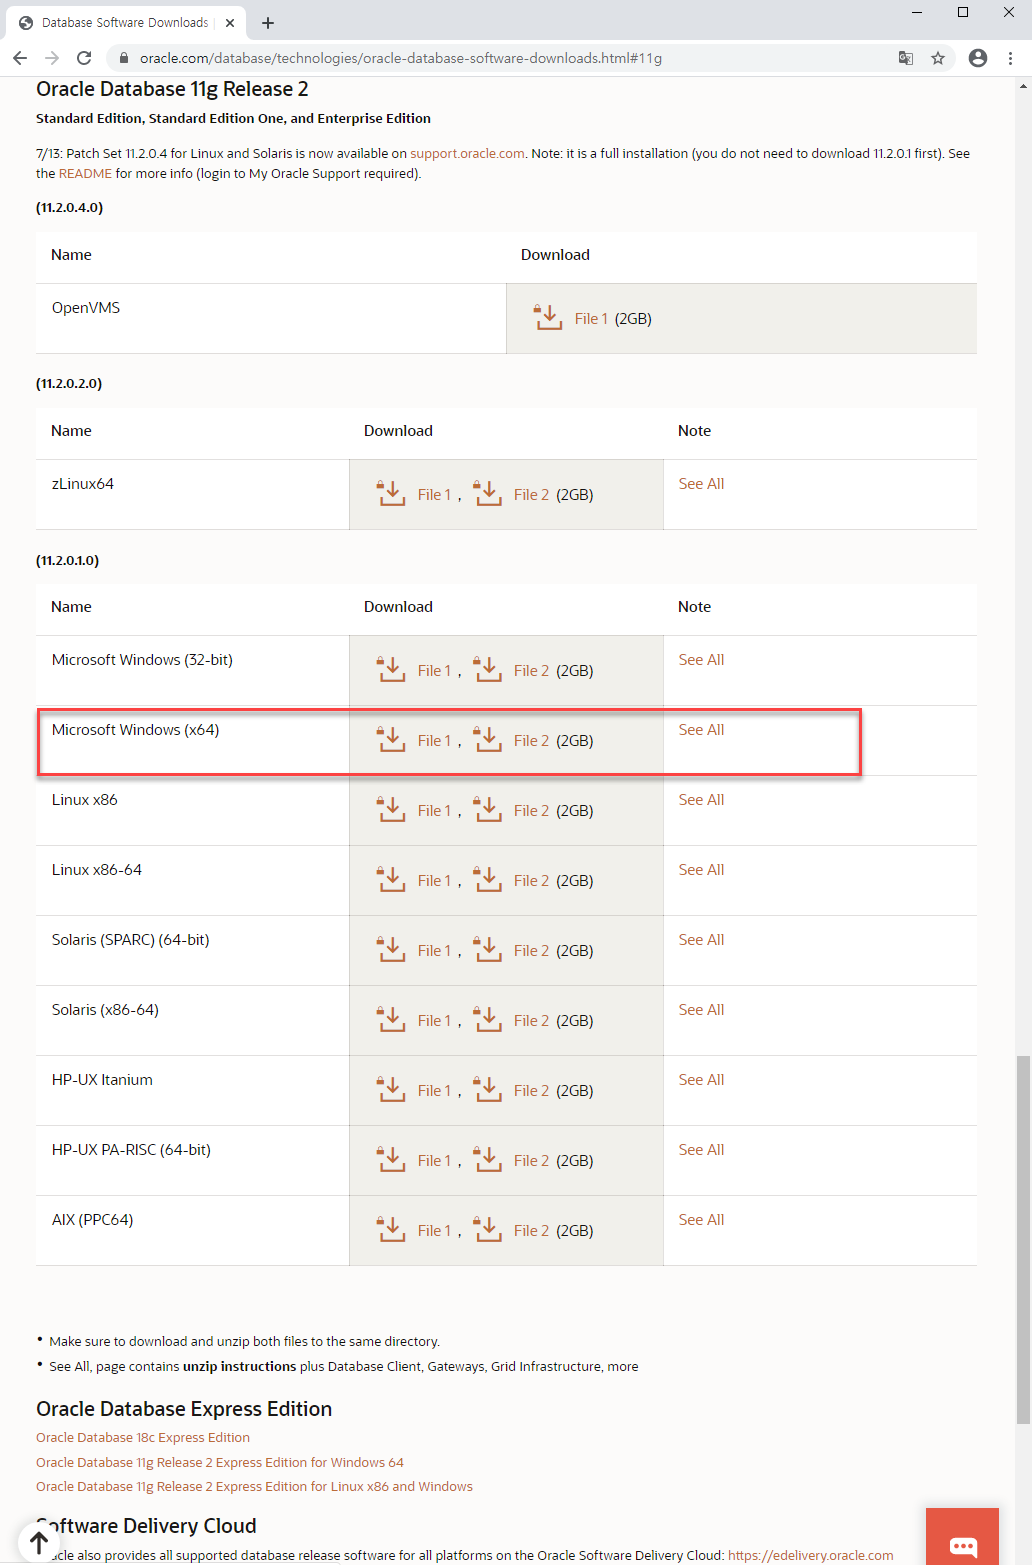Click Solaris (x86-64) File 1 text link

pos(434,1021)
